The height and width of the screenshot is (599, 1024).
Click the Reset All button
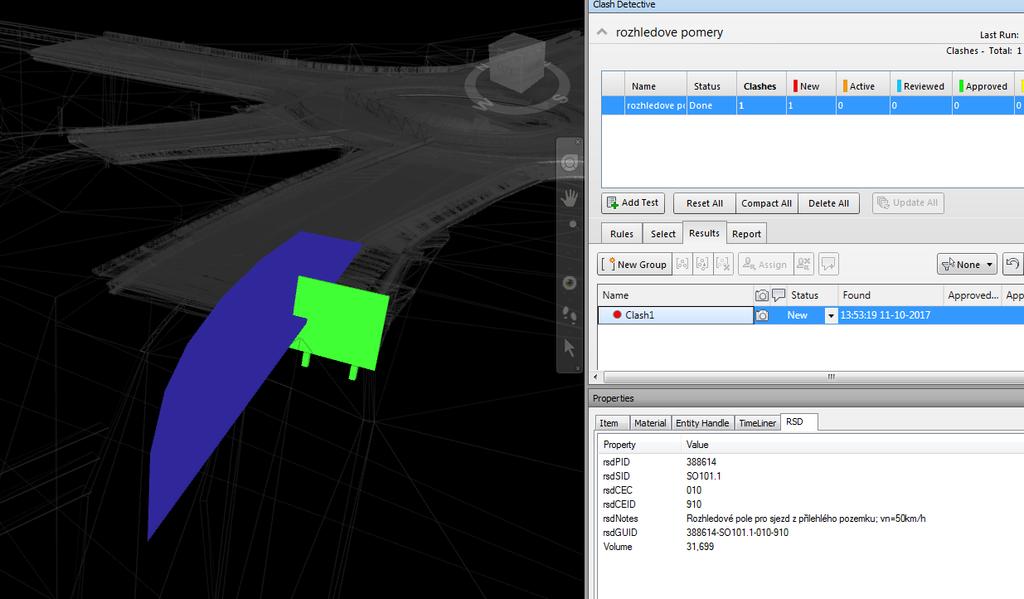pos(704,203)
